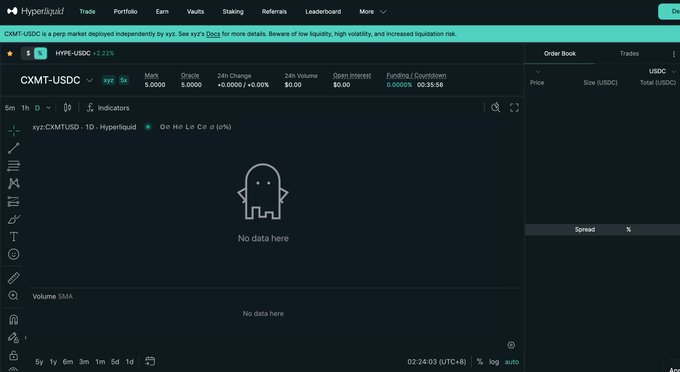Open the timeframe dropdown next to D
Screen dimensions: 680x372
point(48,108)
